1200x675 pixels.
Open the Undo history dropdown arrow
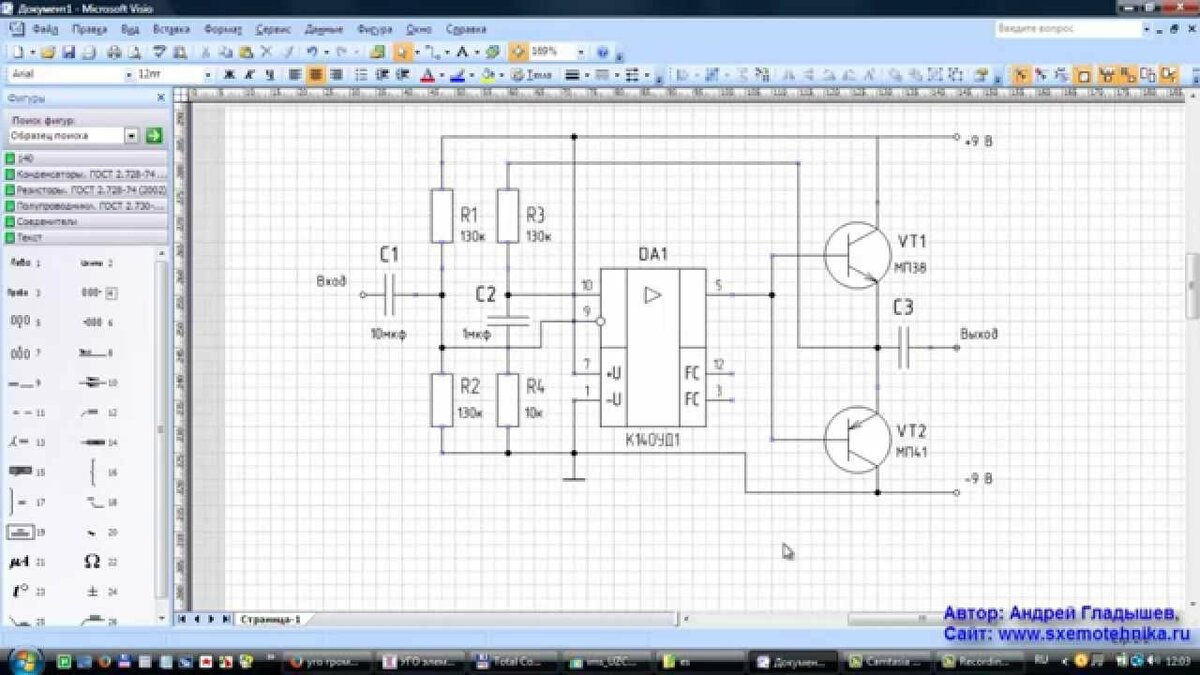[x=326, y=51]
